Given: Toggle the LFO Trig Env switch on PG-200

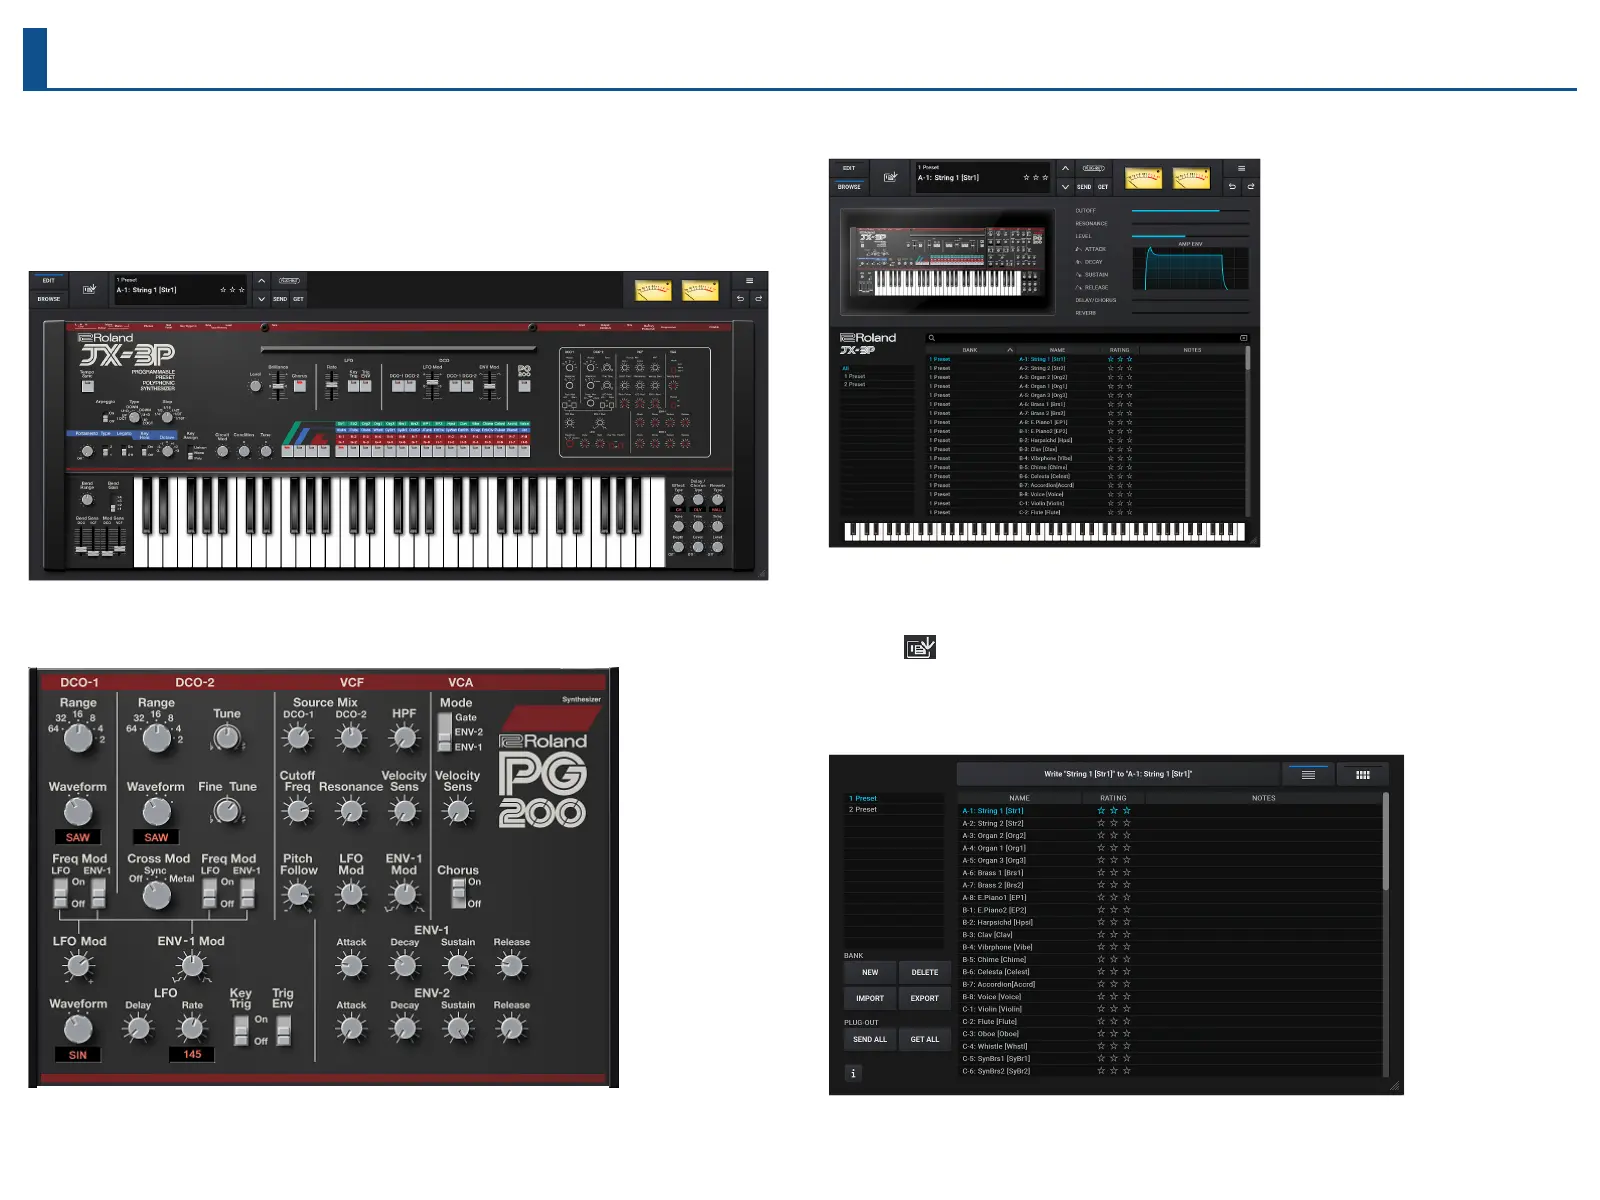Looking at the screenshot, I should pos(284,1030).
